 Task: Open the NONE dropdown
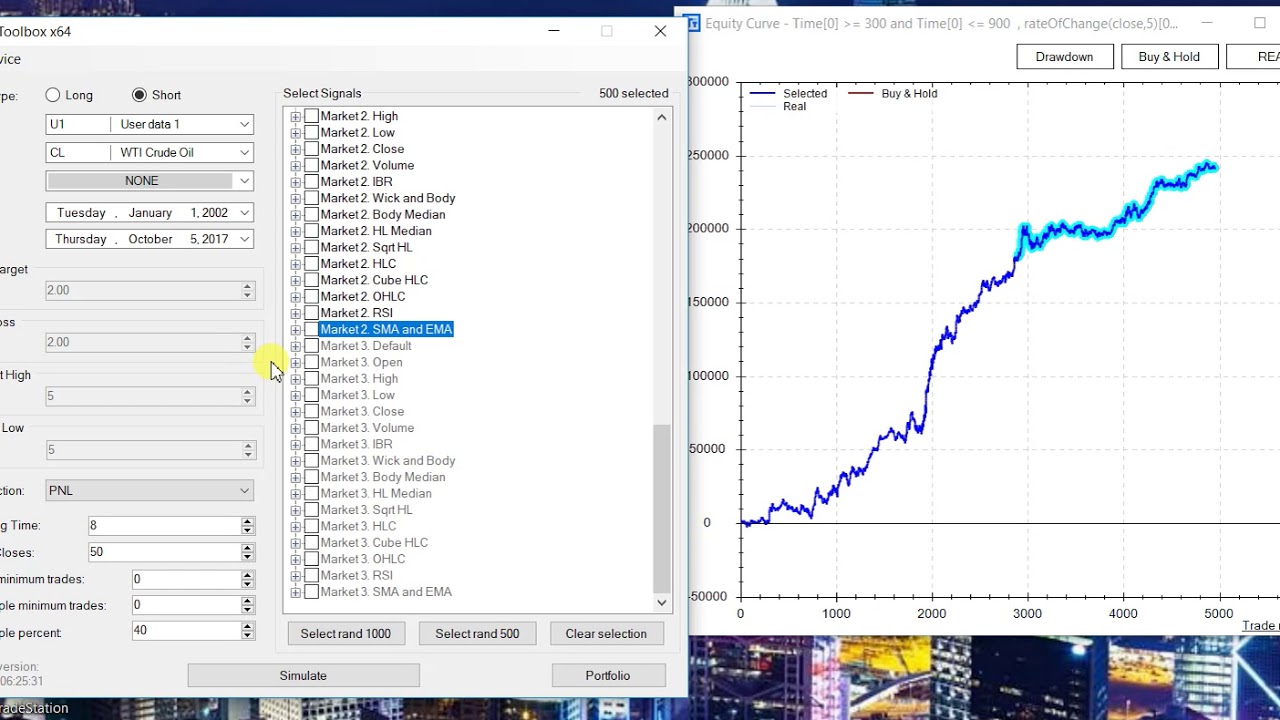point(244,181)
